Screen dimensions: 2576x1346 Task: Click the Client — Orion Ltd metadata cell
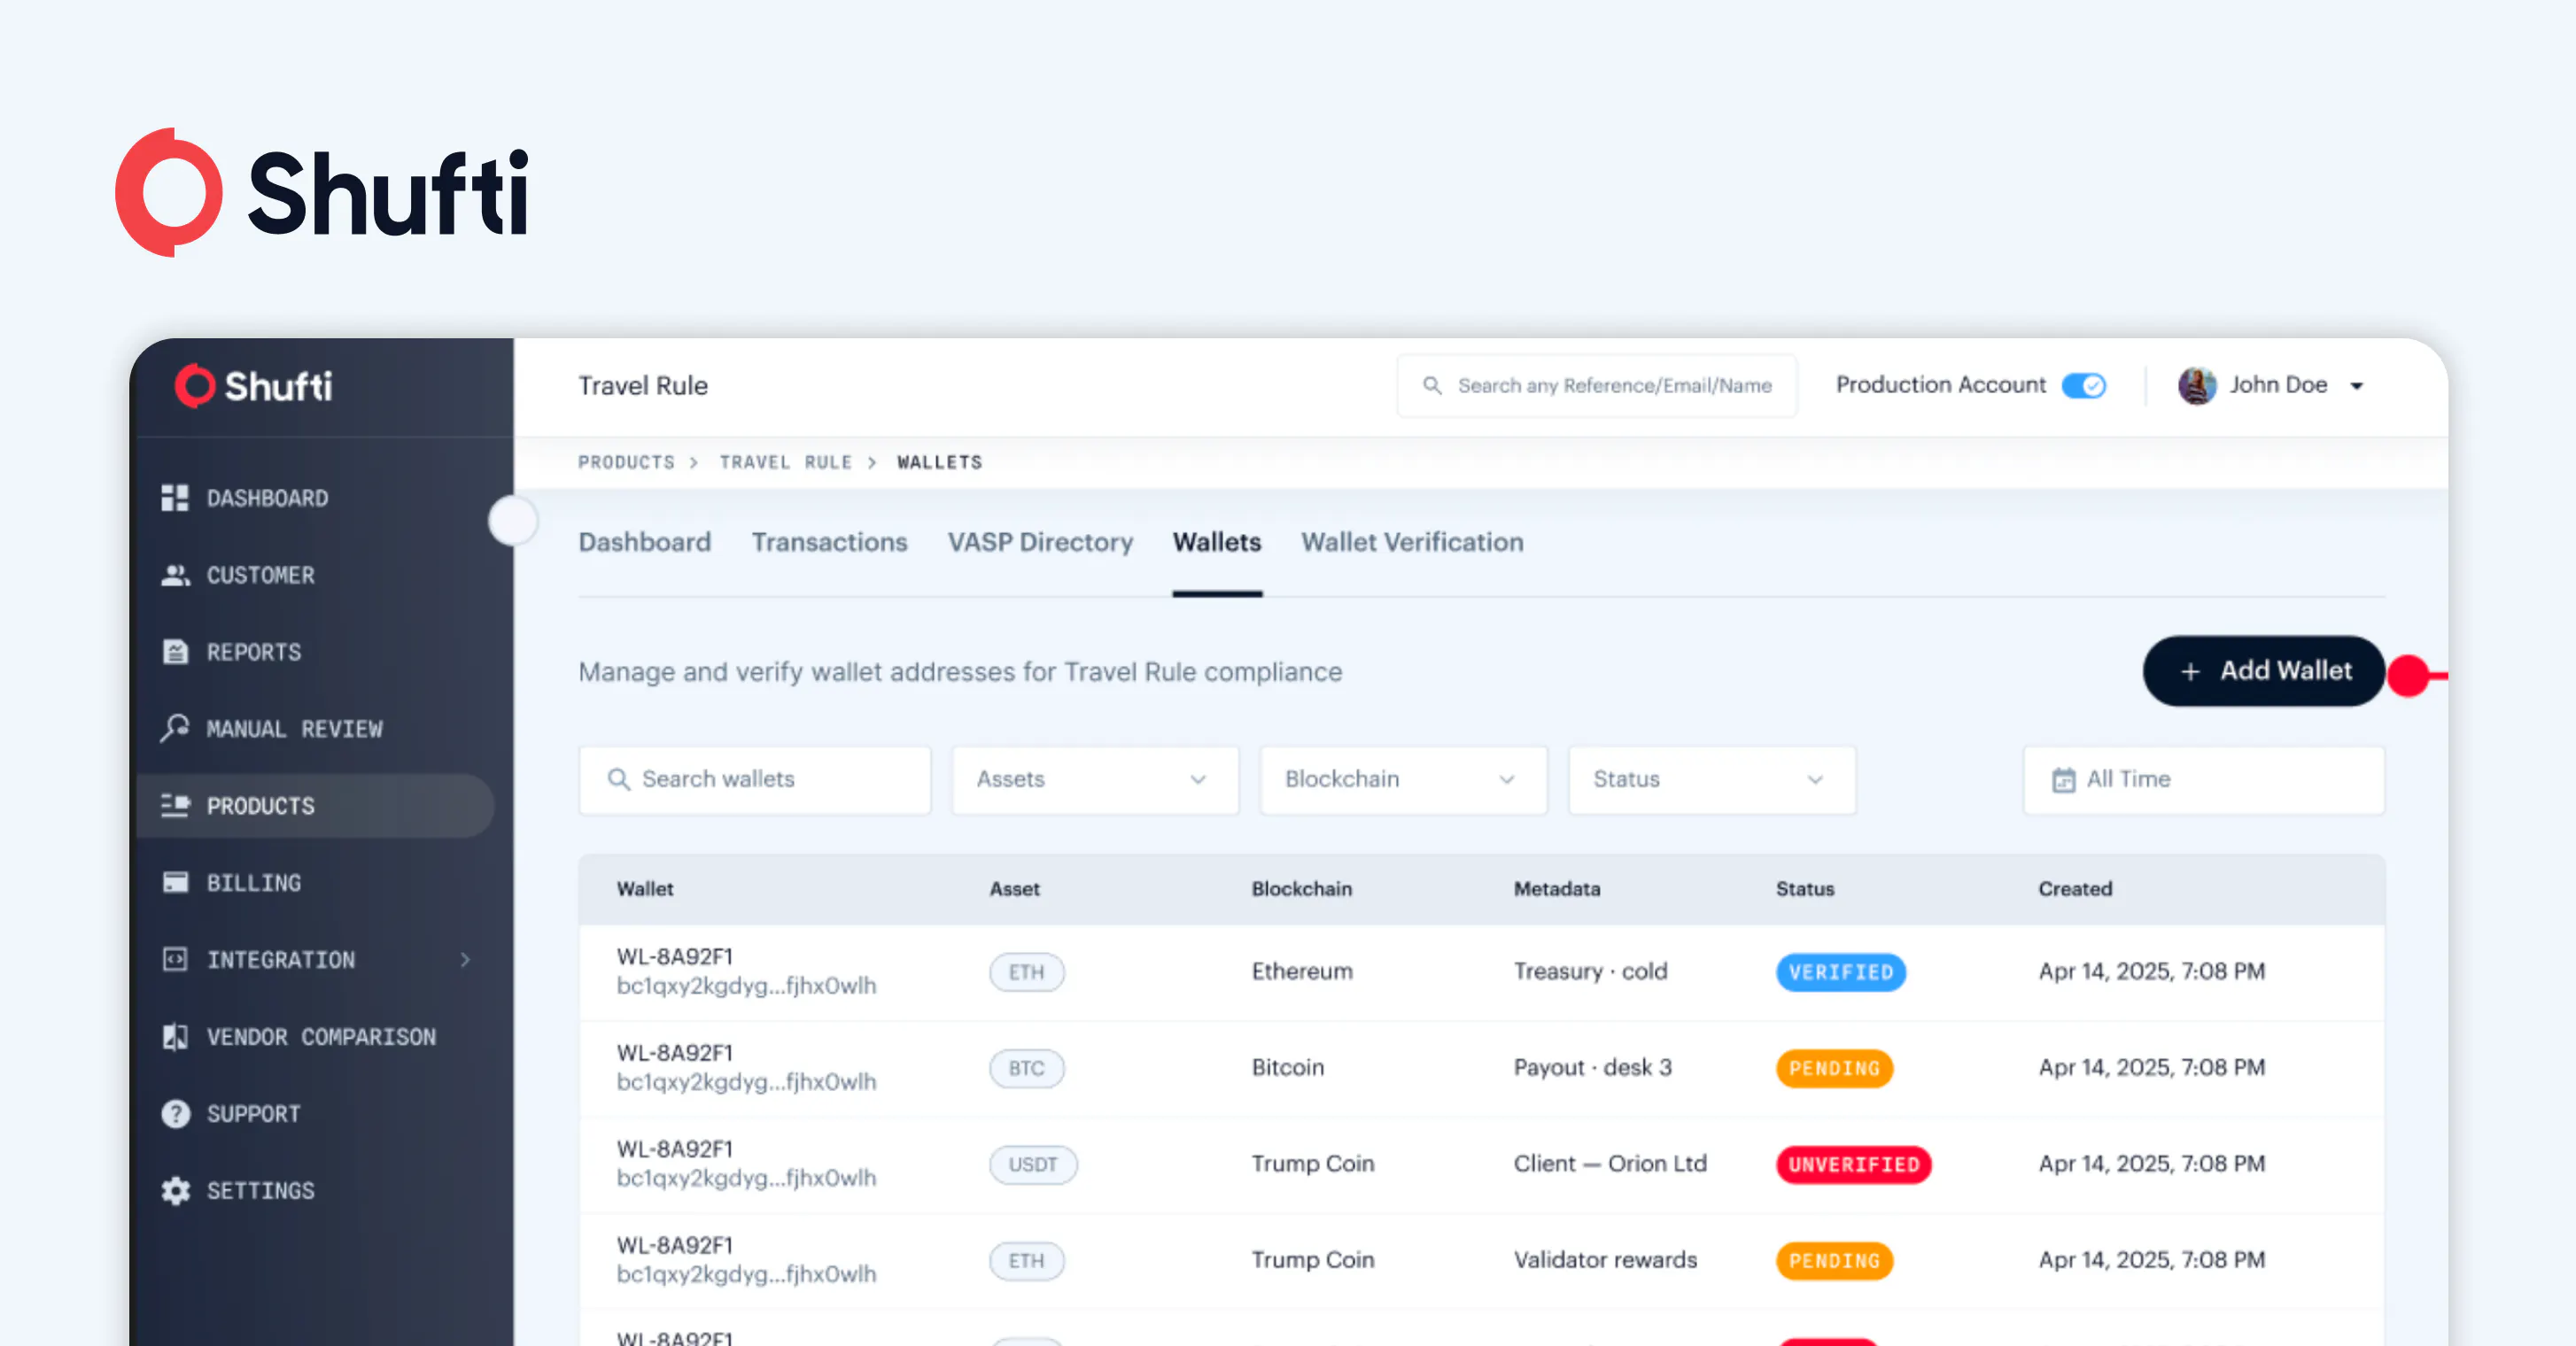[1610, 1163]
